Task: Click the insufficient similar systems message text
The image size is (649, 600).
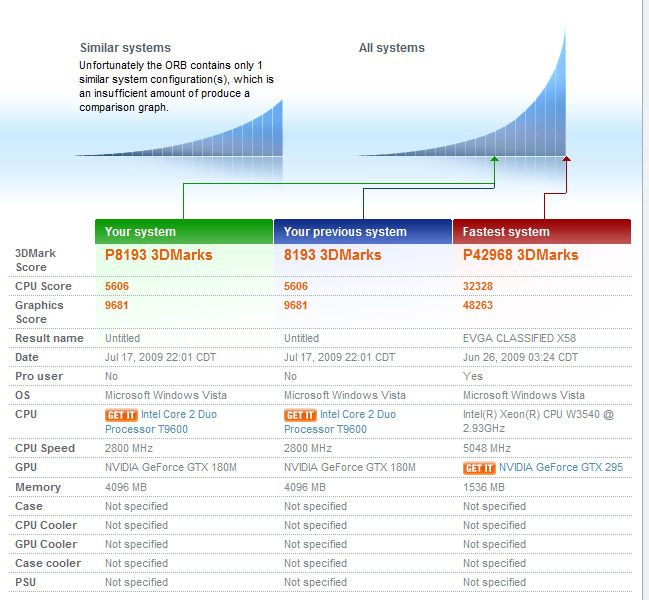Action: (x=176, y=86)
